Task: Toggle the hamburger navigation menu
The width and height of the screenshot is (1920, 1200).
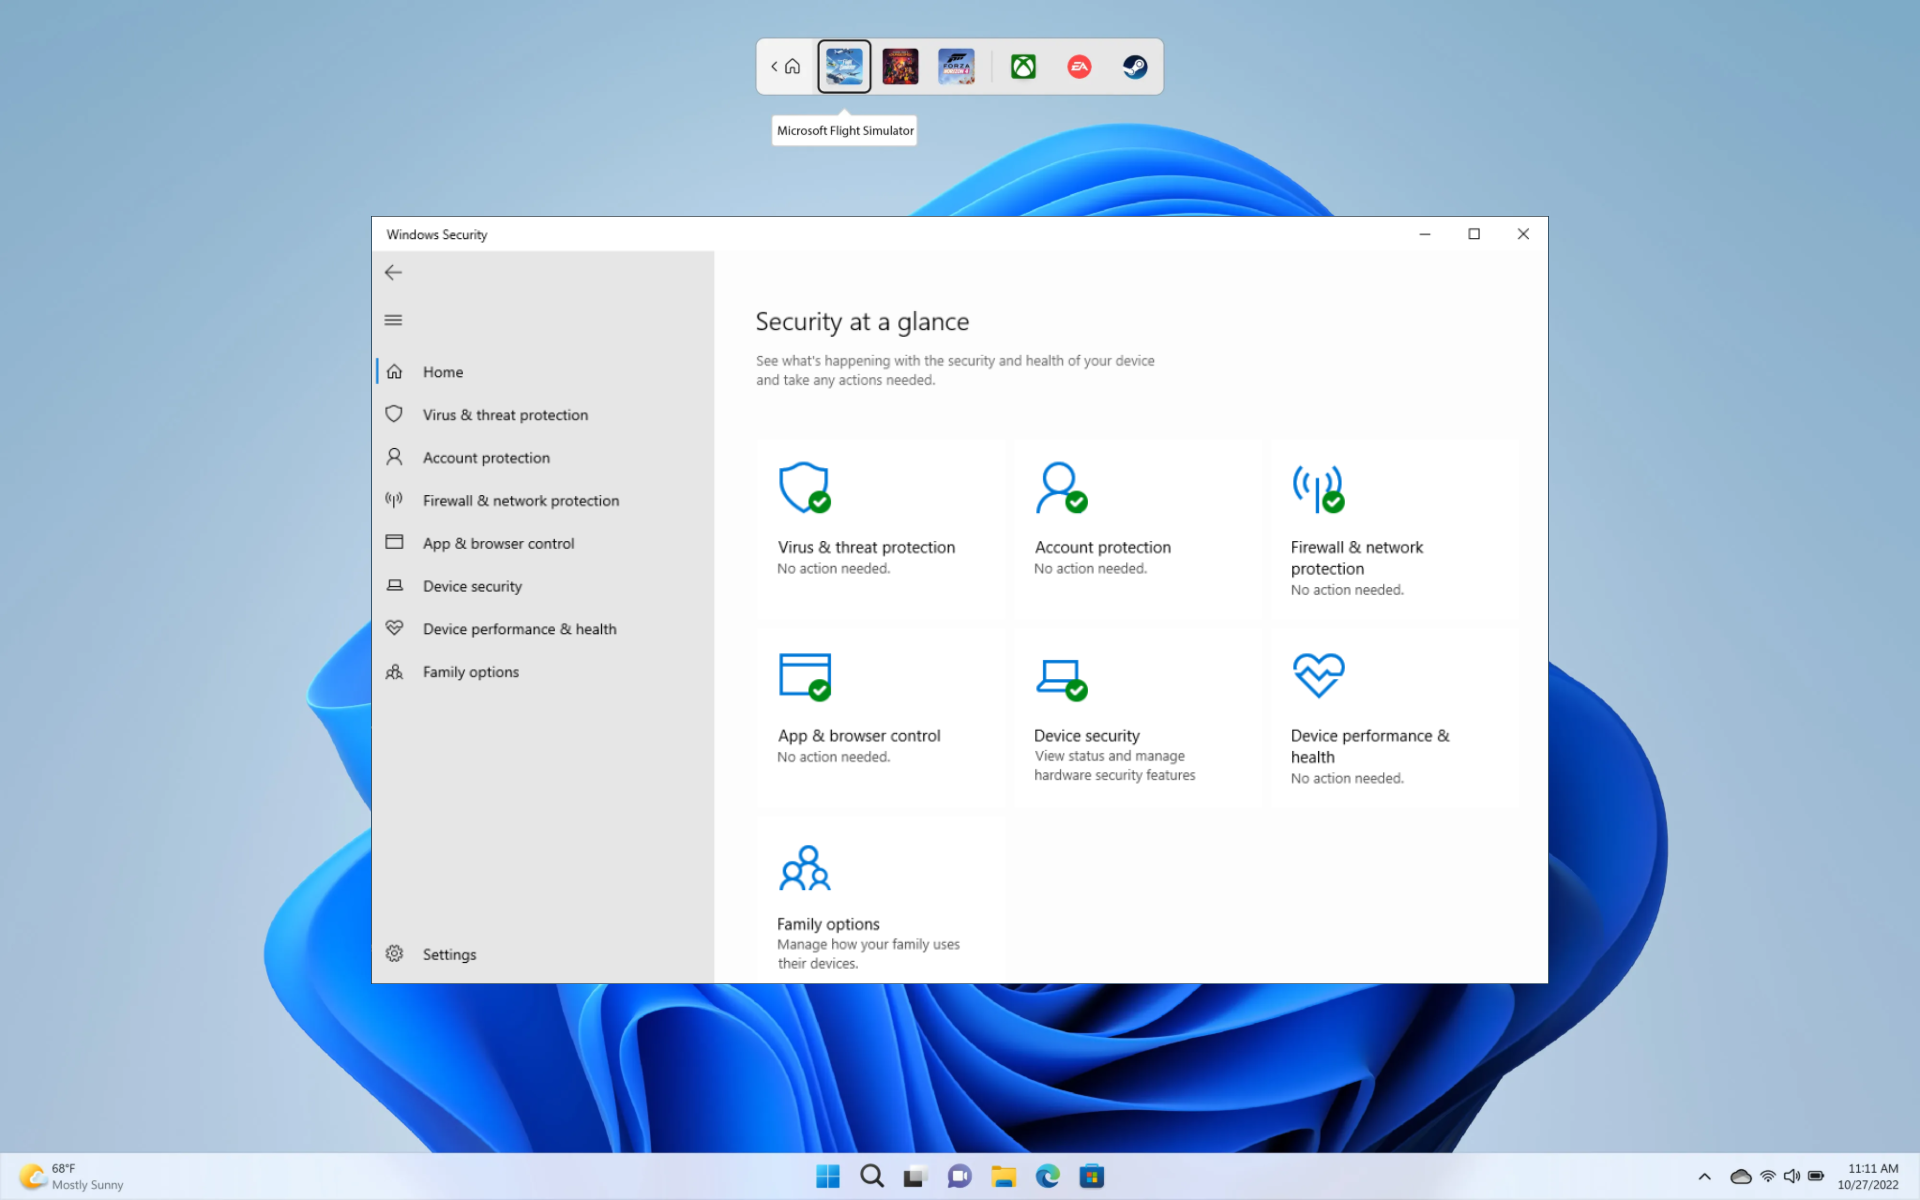Action: tap(393, 320)
